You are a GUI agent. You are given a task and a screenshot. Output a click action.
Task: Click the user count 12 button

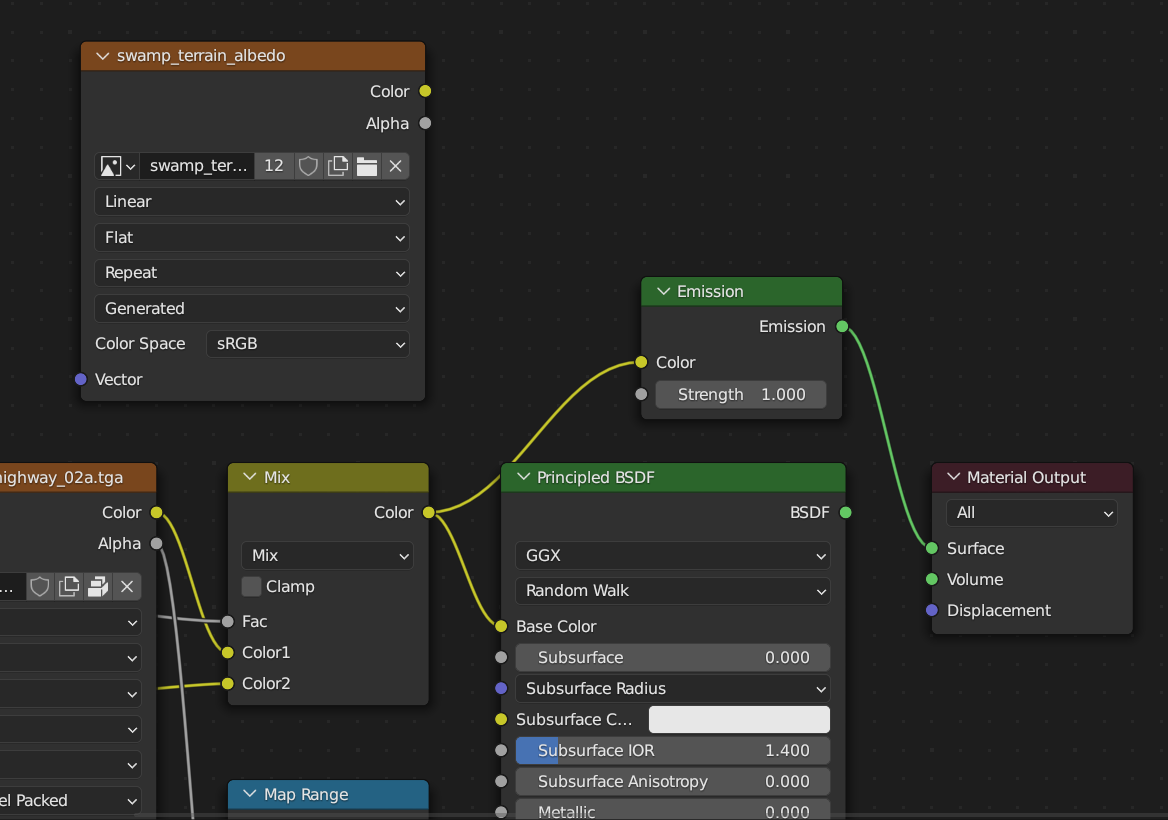[274, 166]
